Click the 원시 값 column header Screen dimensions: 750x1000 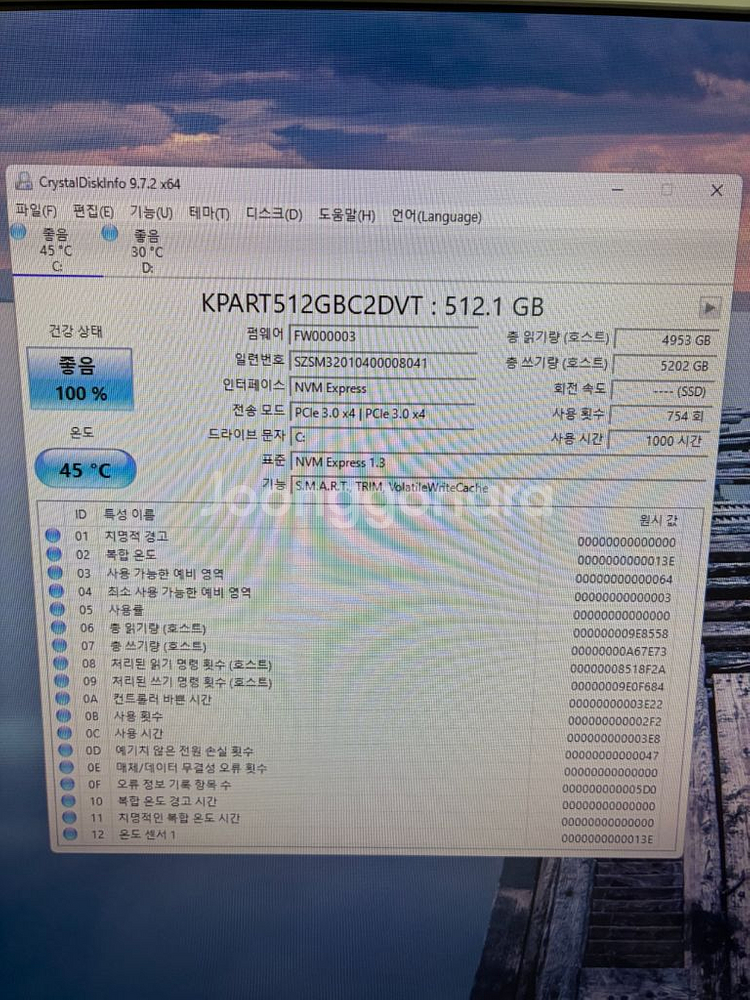[x=657, y=520]
